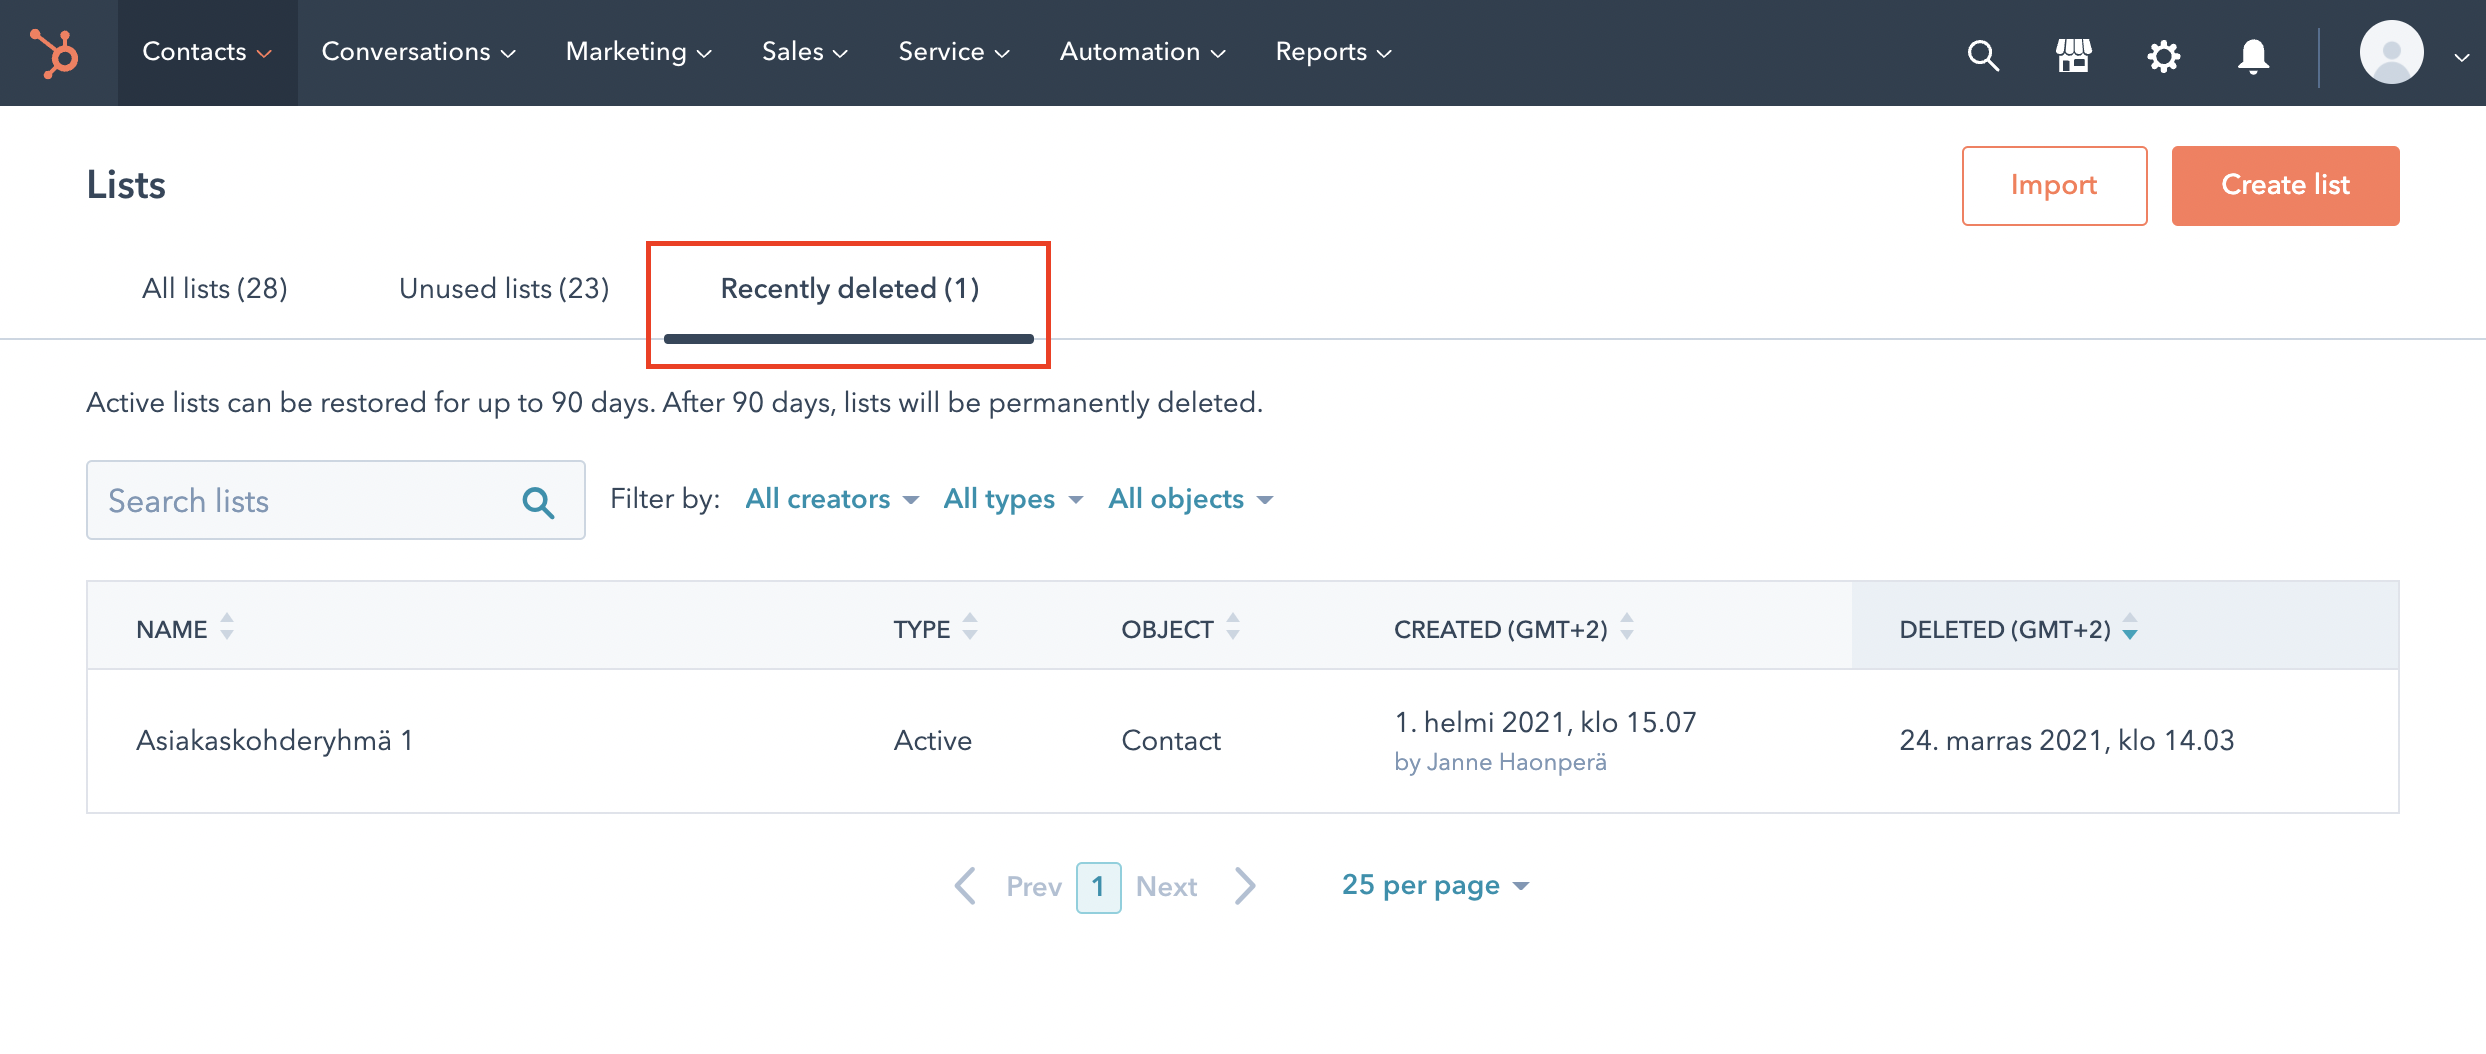Click the Create list button

2285,185
